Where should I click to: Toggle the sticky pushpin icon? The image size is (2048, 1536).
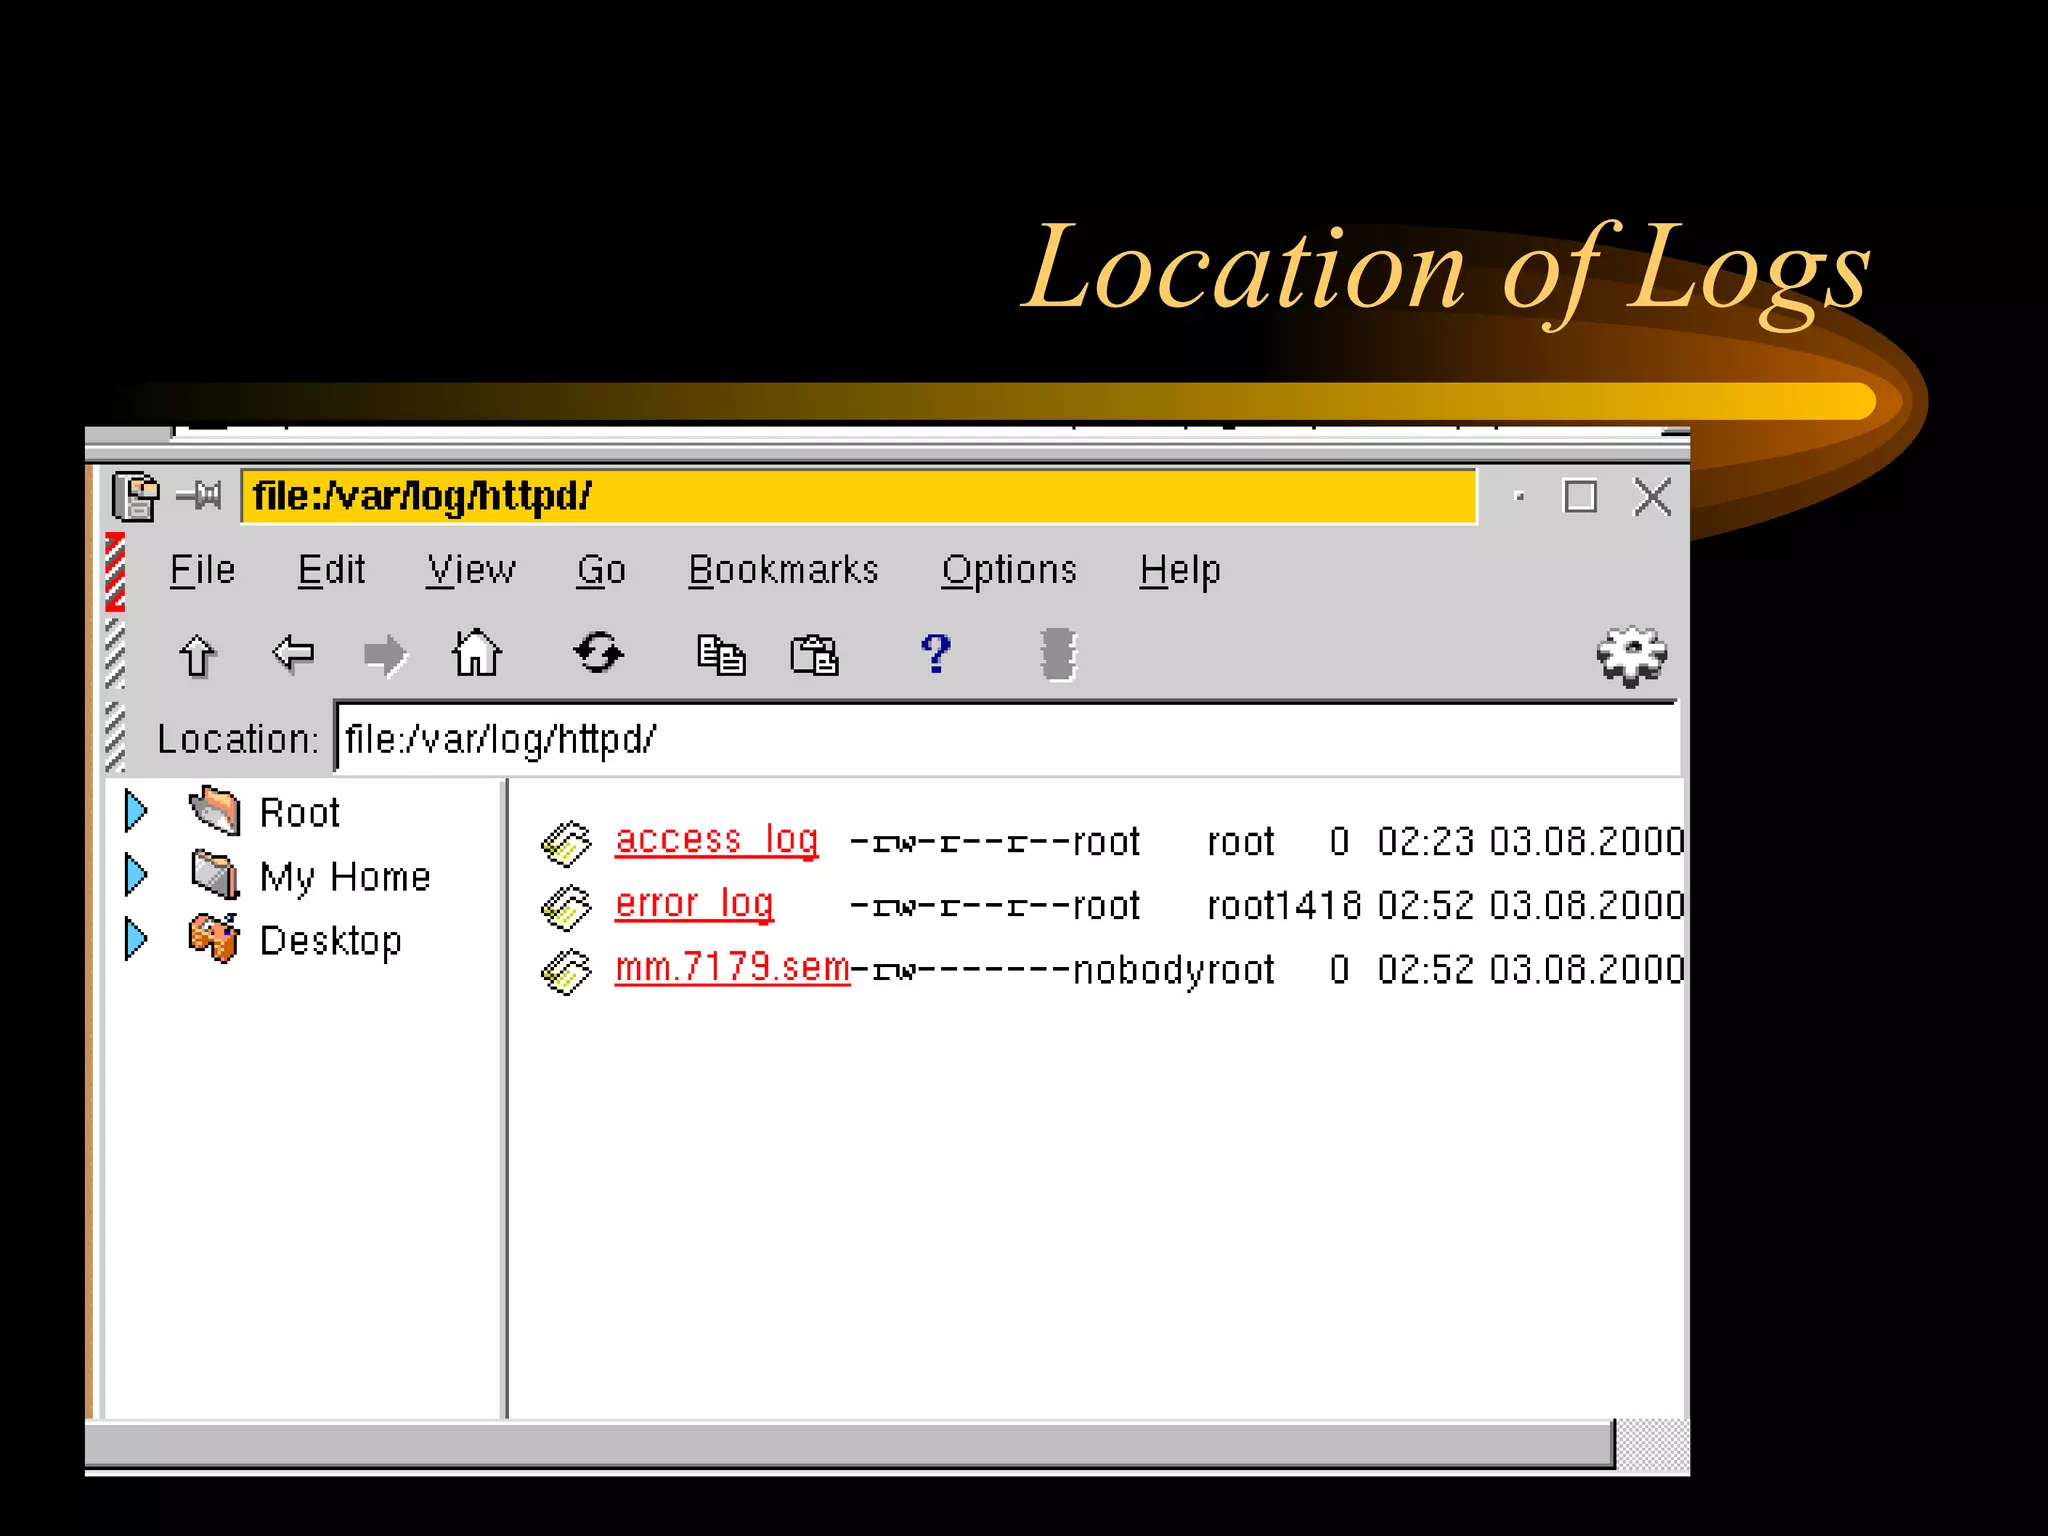click(x=199, y=494)
